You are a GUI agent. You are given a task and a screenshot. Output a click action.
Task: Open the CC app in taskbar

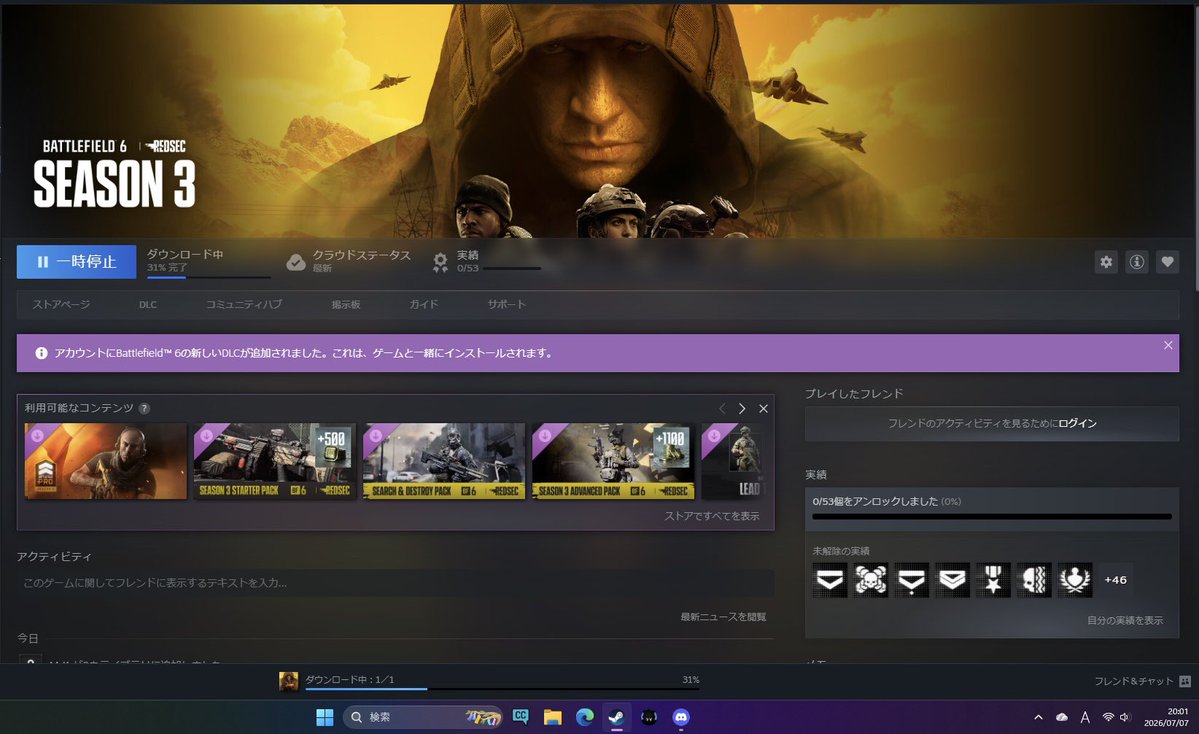pos(521,717)
